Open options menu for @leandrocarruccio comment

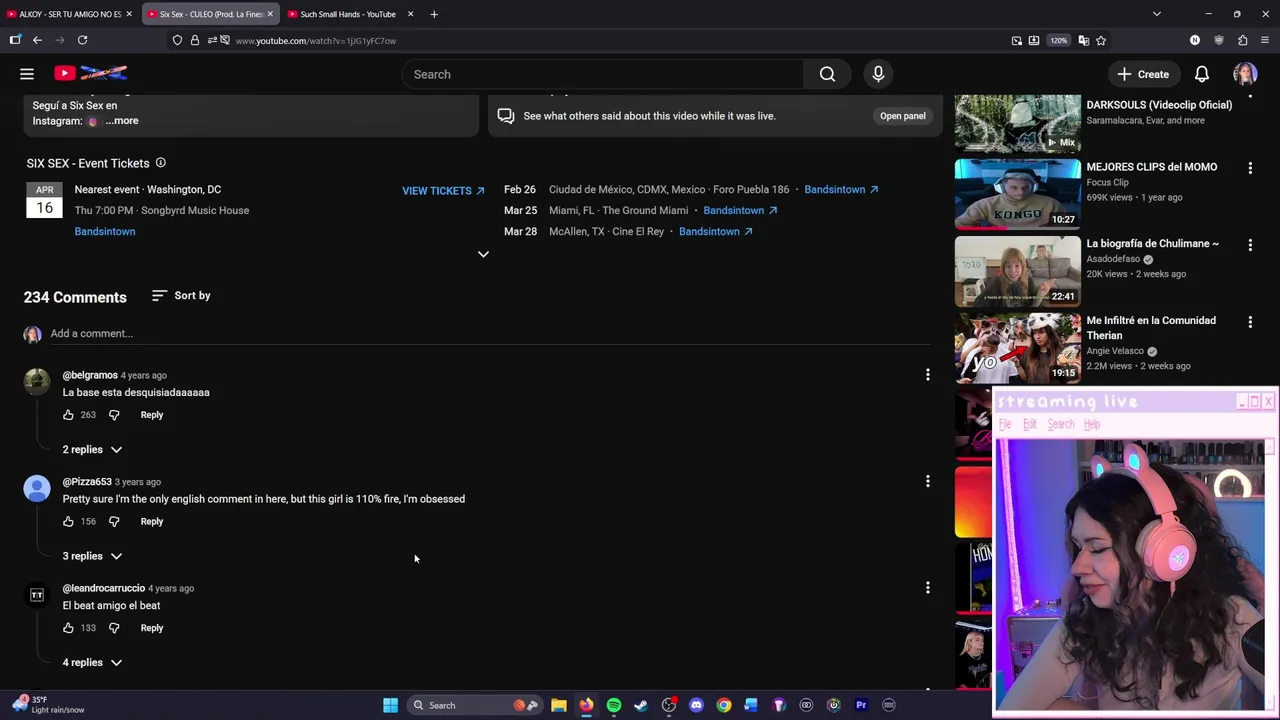pyautogui.click(x=927, y=588)
